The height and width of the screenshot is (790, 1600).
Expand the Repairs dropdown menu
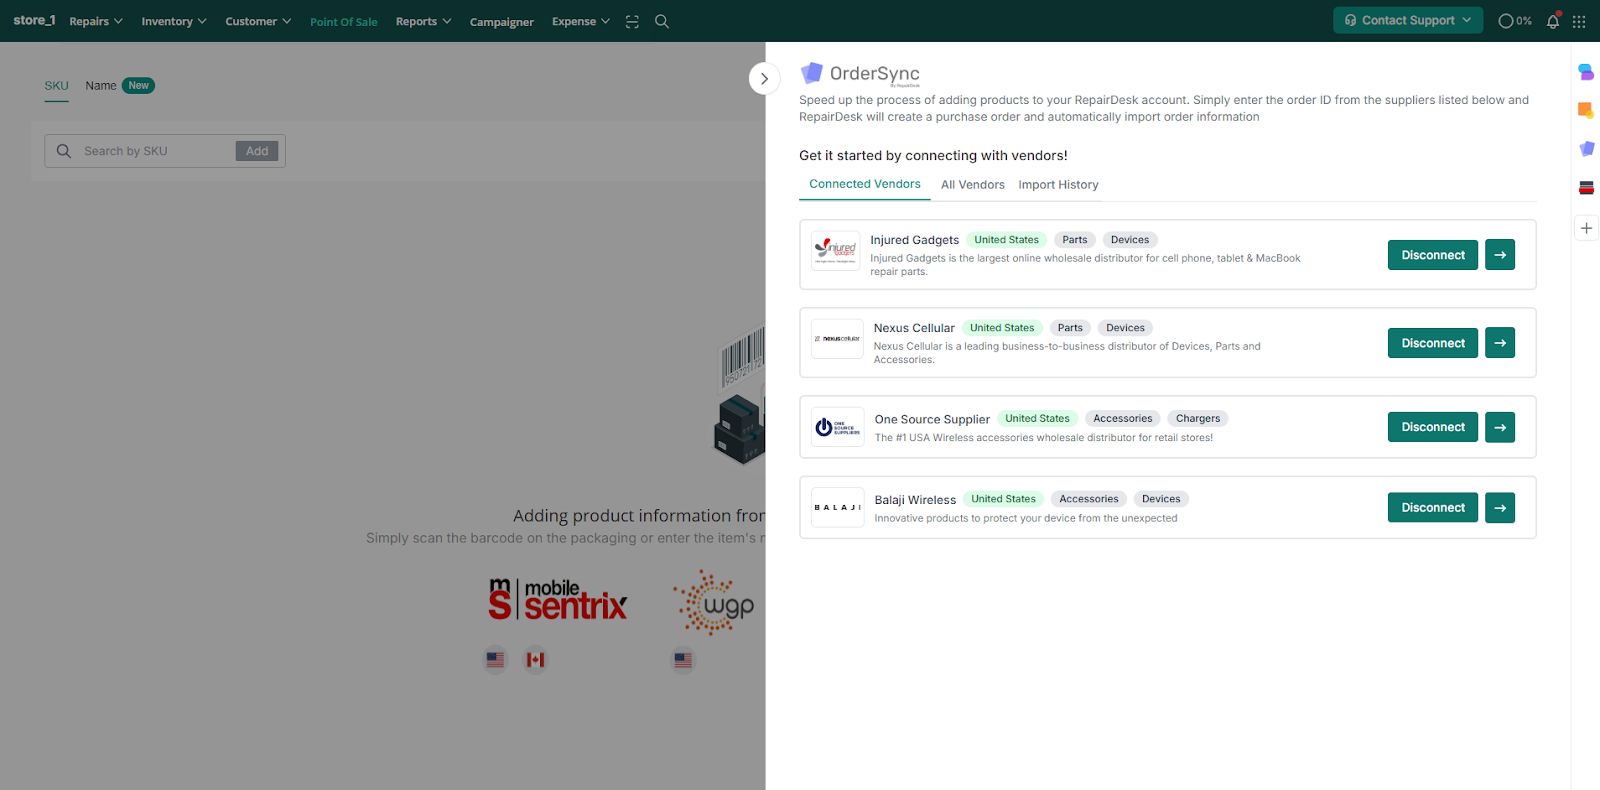pyautogui.click(x=96, y=21)
